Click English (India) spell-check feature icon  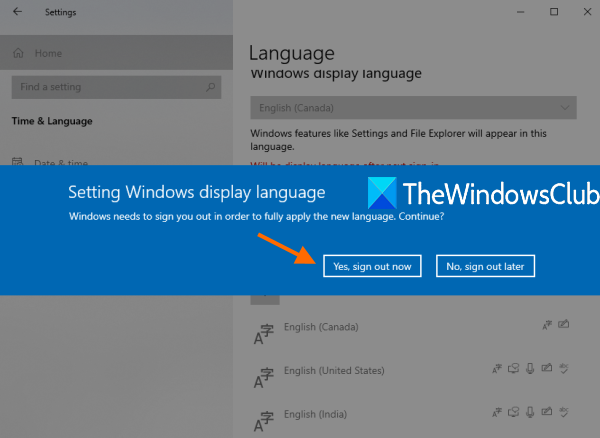(x=563, y=412)
